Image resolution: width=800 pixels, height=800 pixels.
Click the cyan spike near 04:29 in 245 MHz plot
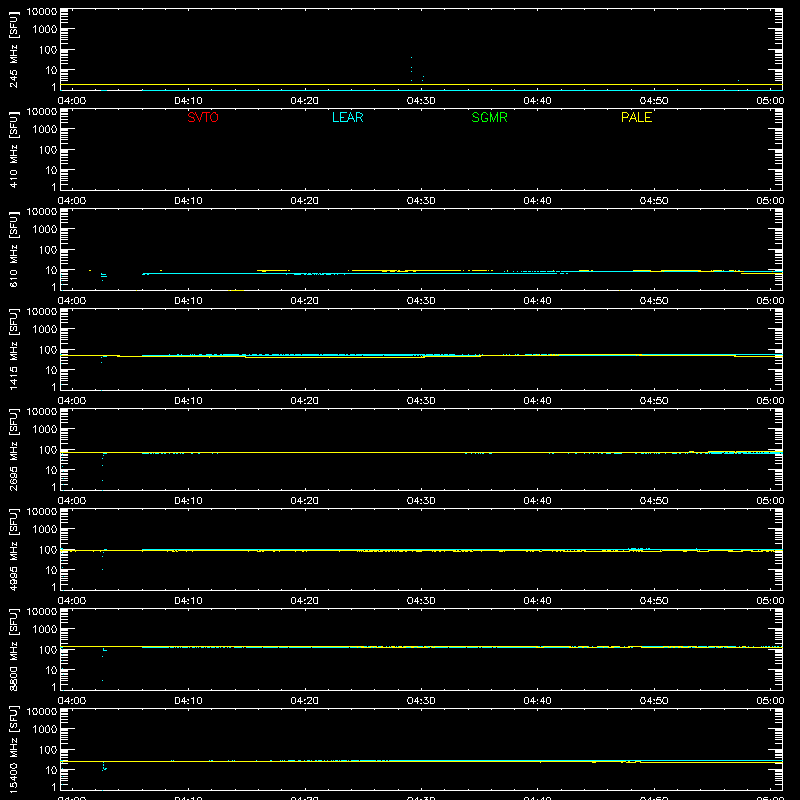(411, 68)
